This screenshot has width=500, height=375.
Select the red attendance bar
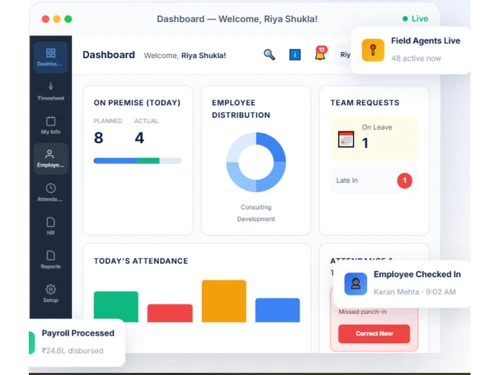(170, 313)
